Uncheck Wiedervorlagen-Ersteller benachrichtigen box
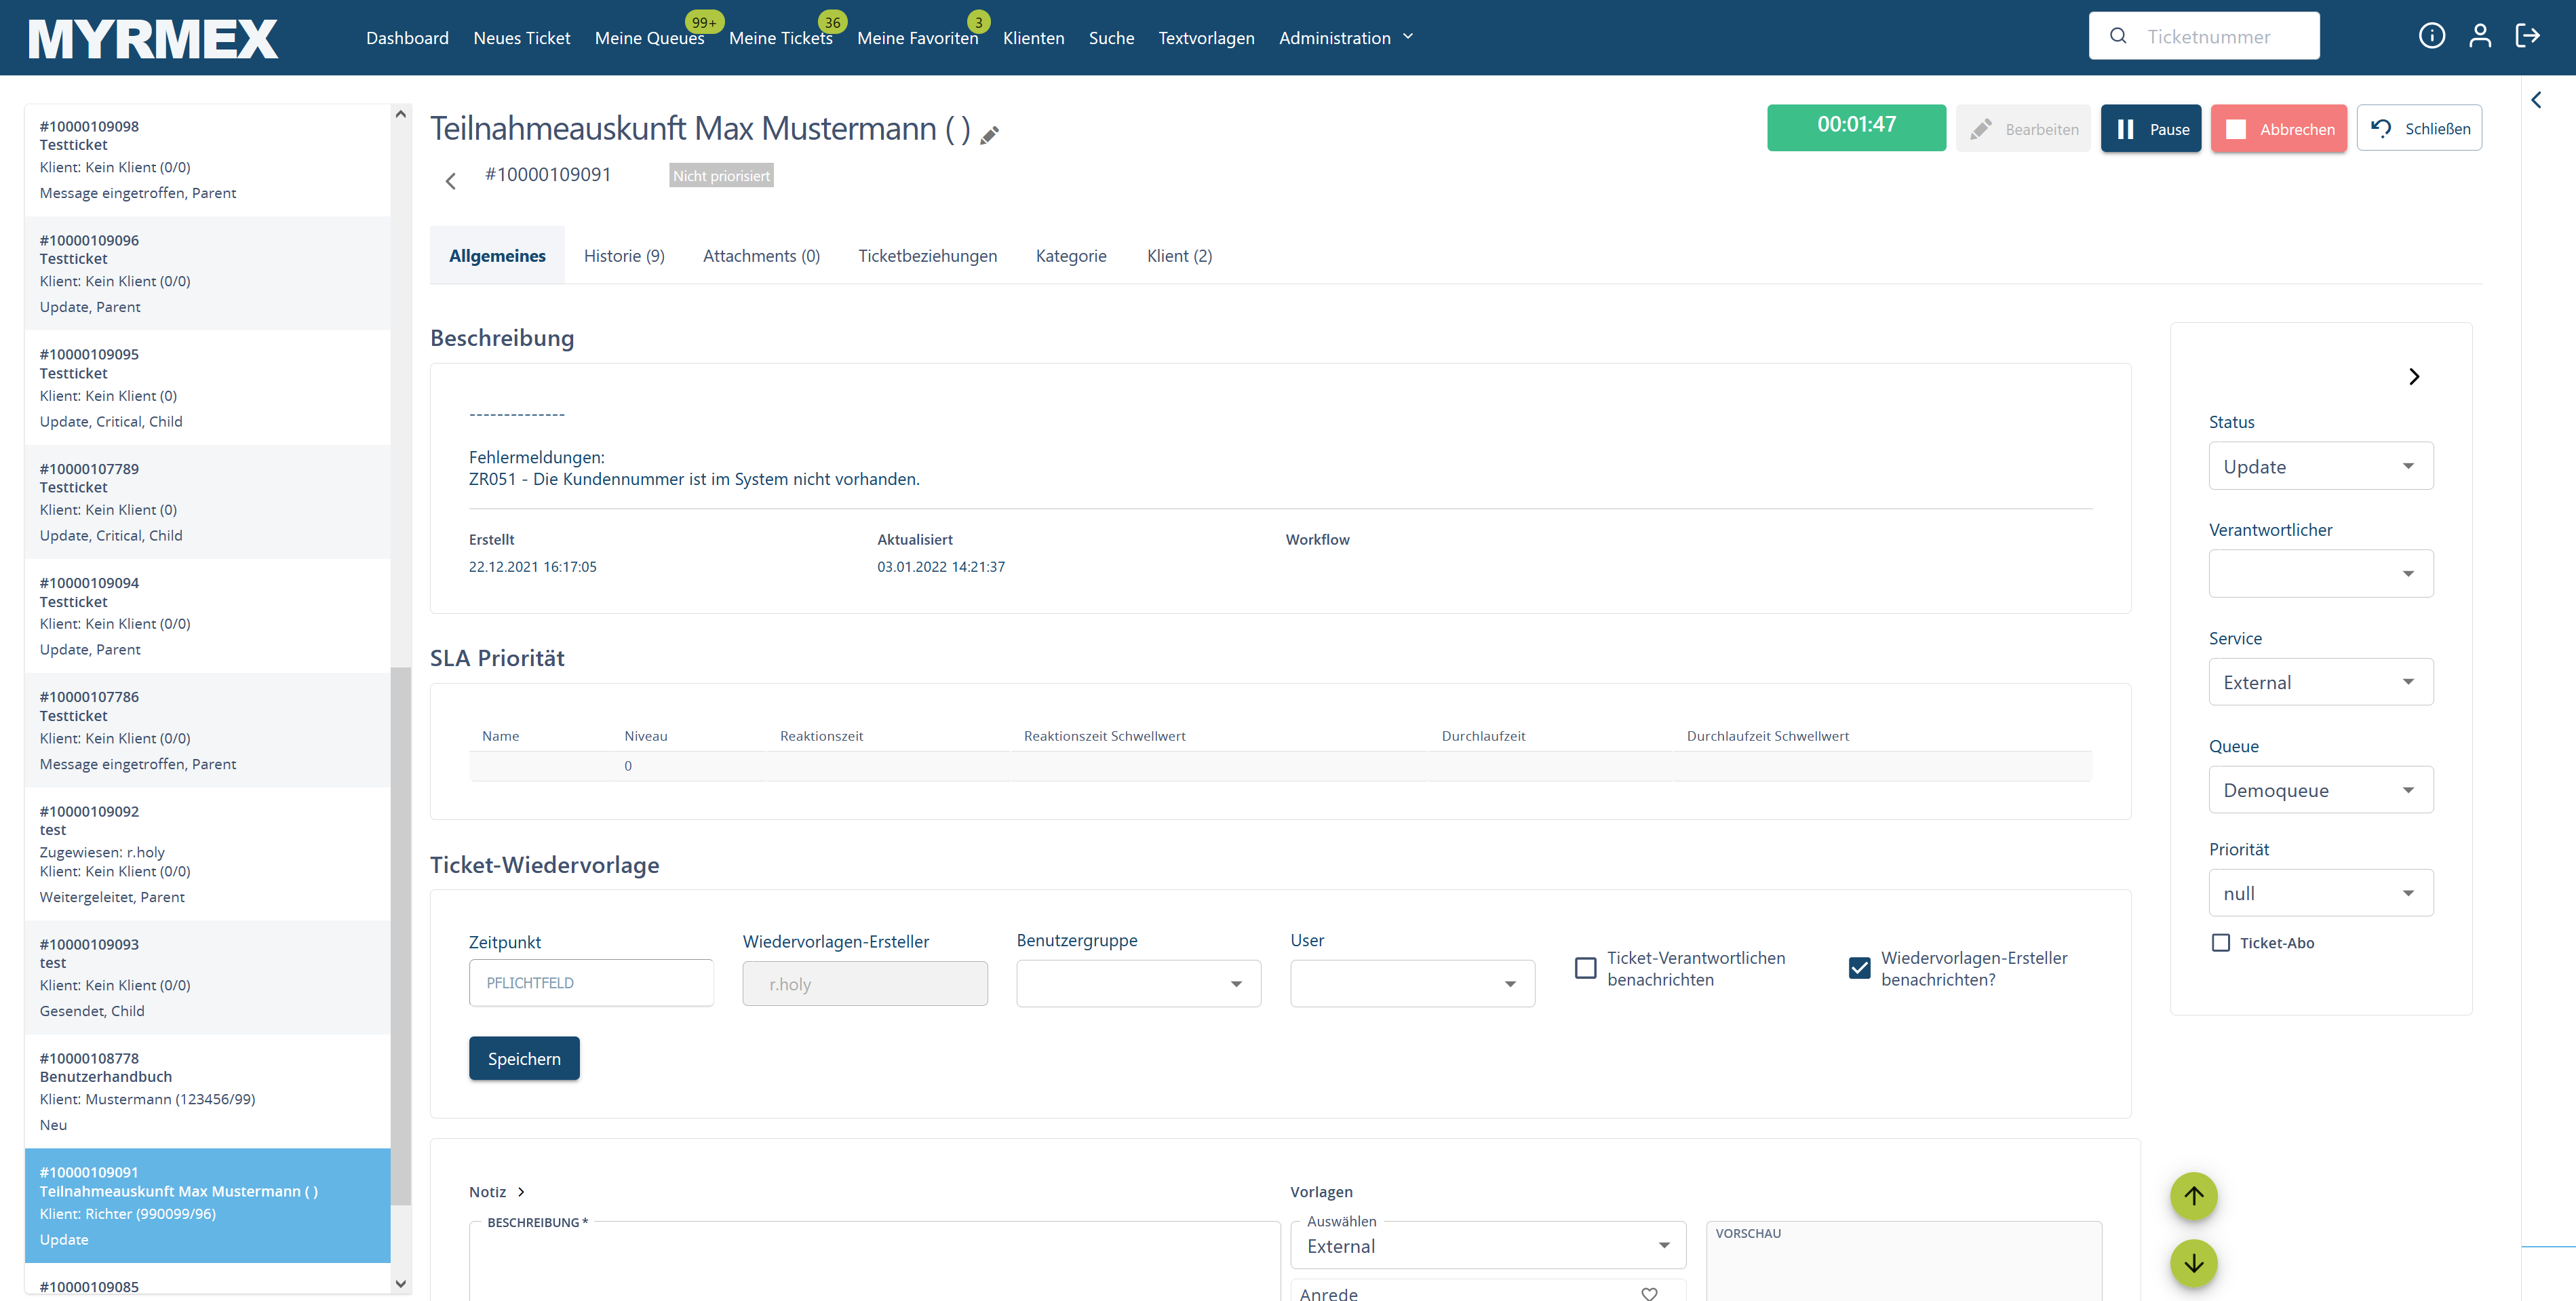Screen dimensions: 2576x1301 coord(1859,968)
